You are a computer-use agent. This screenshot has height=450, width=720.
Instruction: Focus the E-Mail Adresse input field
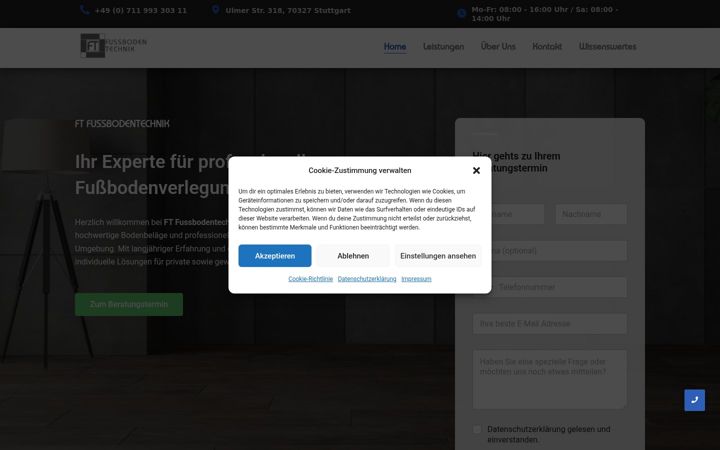tap(550, 324)
